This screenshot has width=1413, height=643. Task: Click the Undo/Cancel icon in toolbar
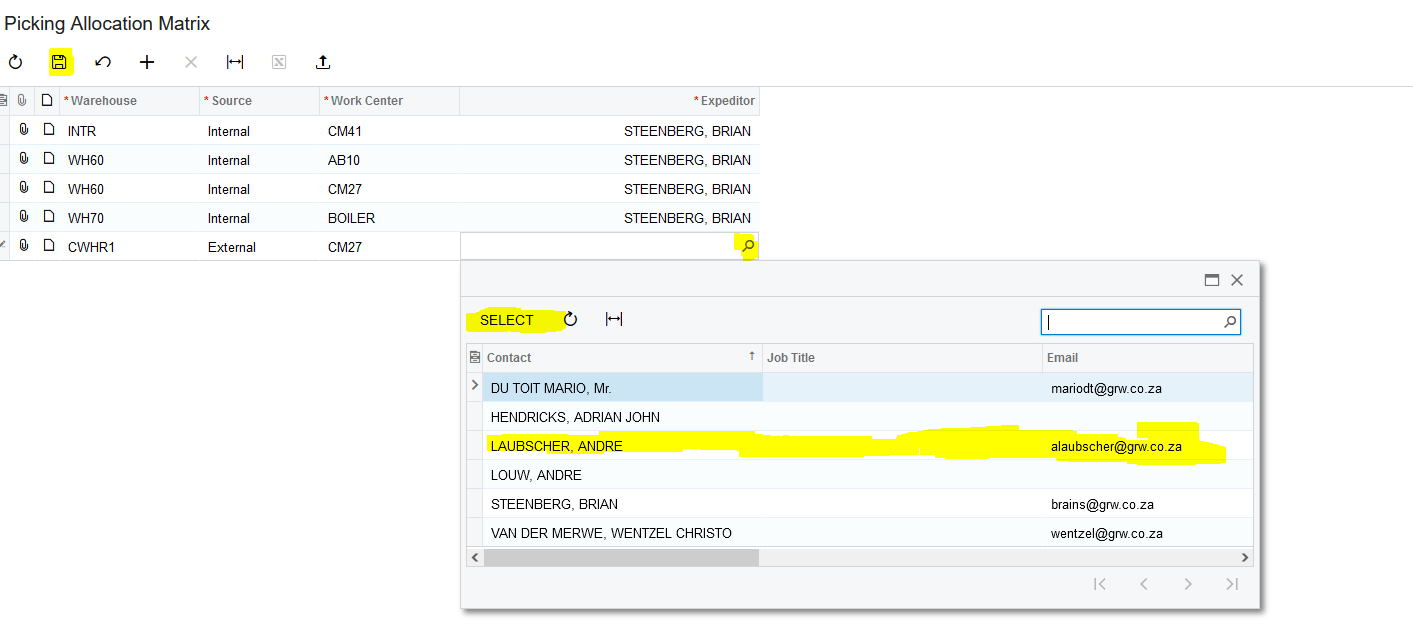tap(103, 62)
